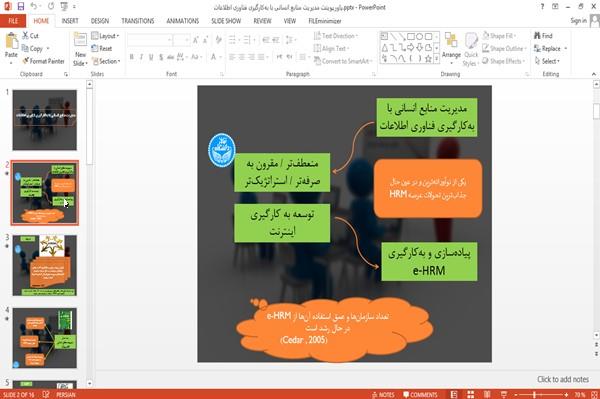Viewport: 600px width, 399px height.
Task: Toggle align text left
Action: [232, 57]
